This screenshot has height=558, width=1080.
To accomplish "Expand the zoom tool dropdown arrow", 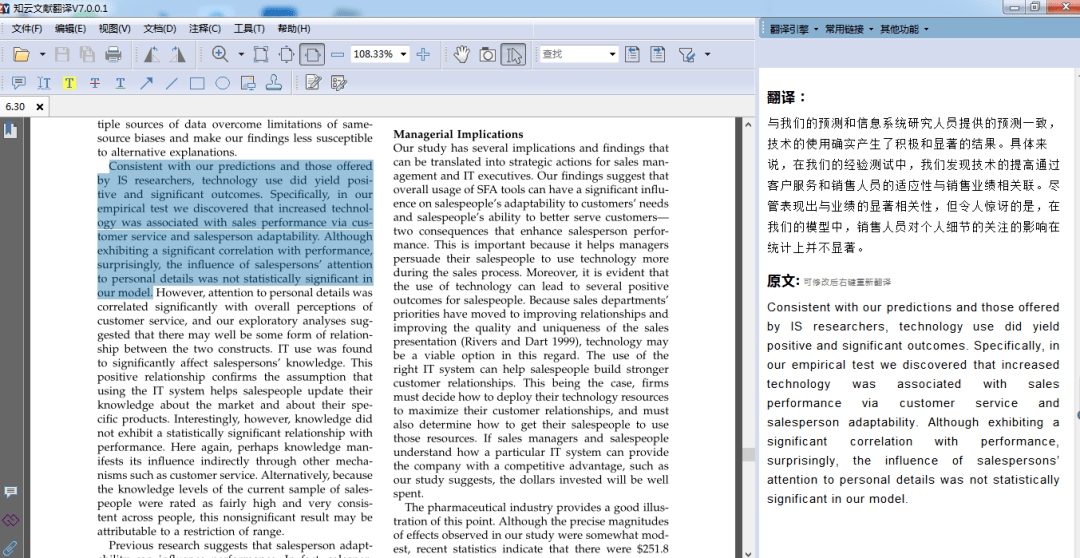I will click(x=241, y=54).
